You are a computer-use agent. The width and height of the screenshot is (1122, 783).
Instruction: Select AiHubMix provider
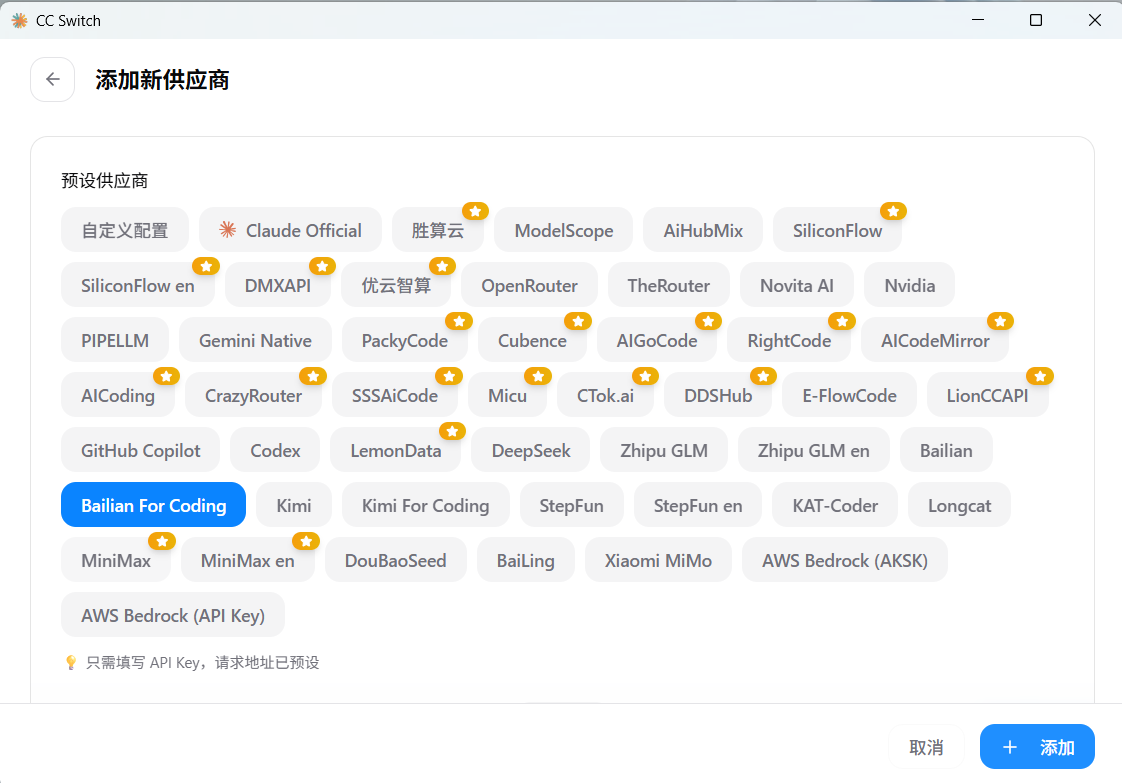pyautogui.click(x=703, y=230)
